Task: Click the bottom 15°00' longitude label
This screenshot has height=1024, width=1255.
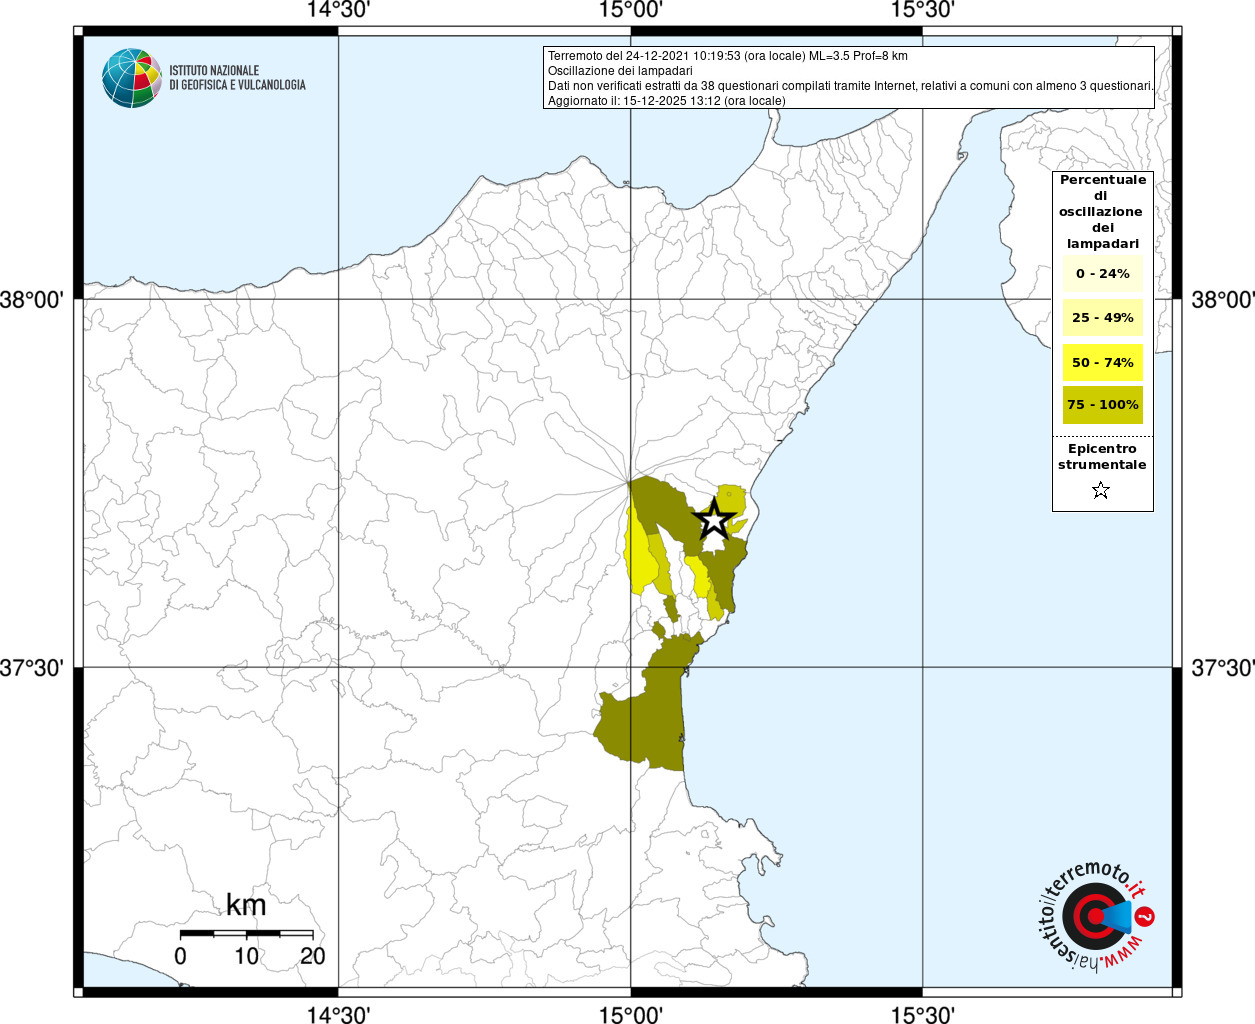Action: pos(631,1014)
